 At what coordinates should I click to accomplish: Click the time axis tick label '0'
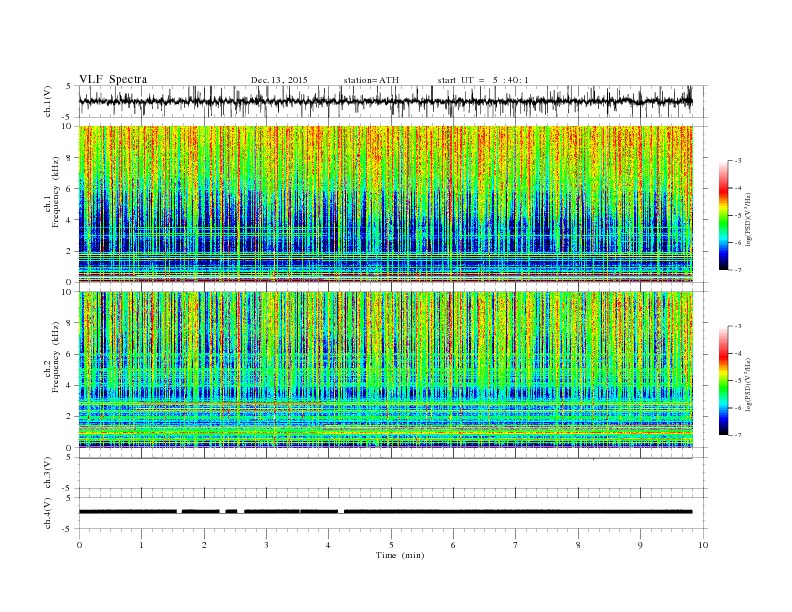79,545
